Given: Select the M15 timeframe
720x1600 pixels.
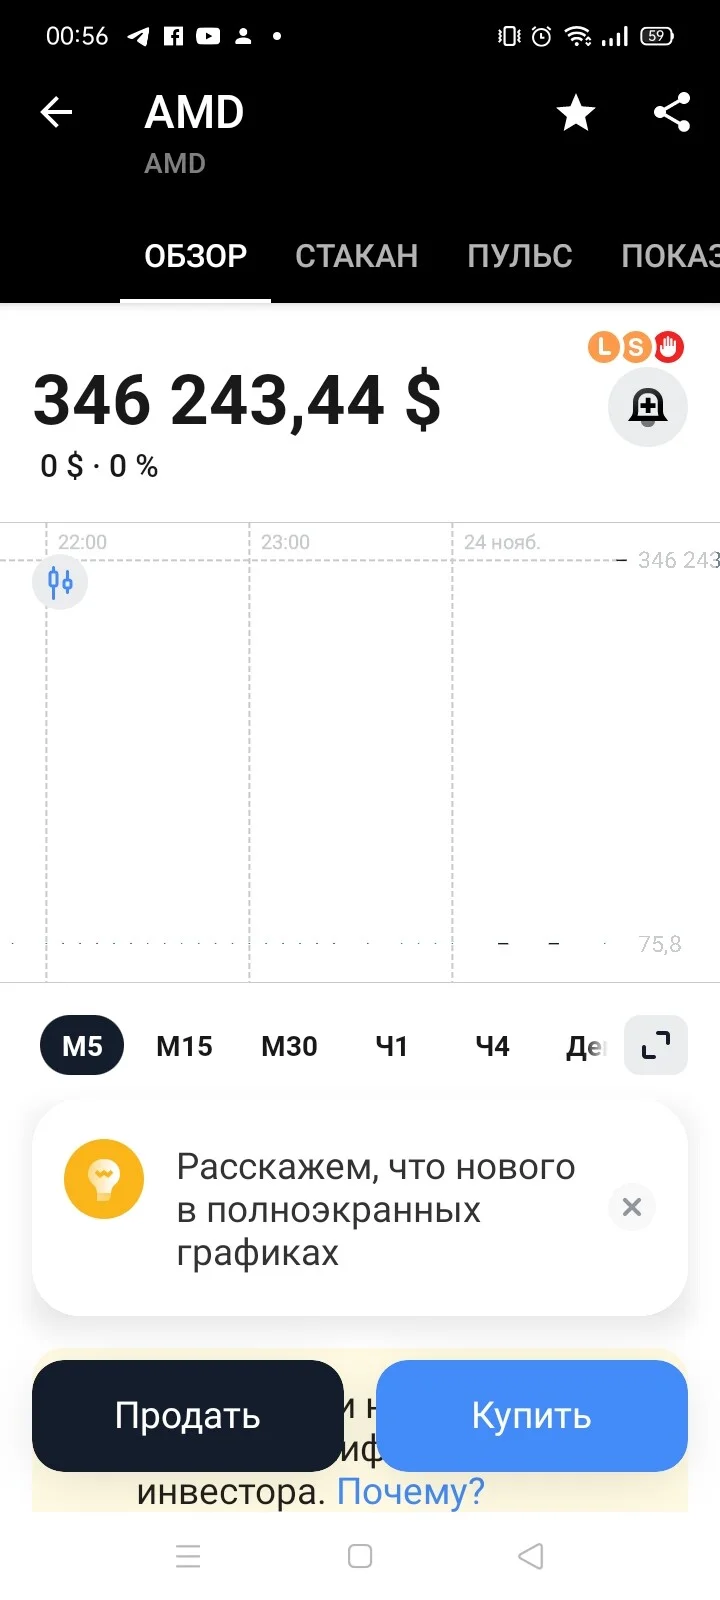Looking at the screenshot, I should tap(185, 1046).
